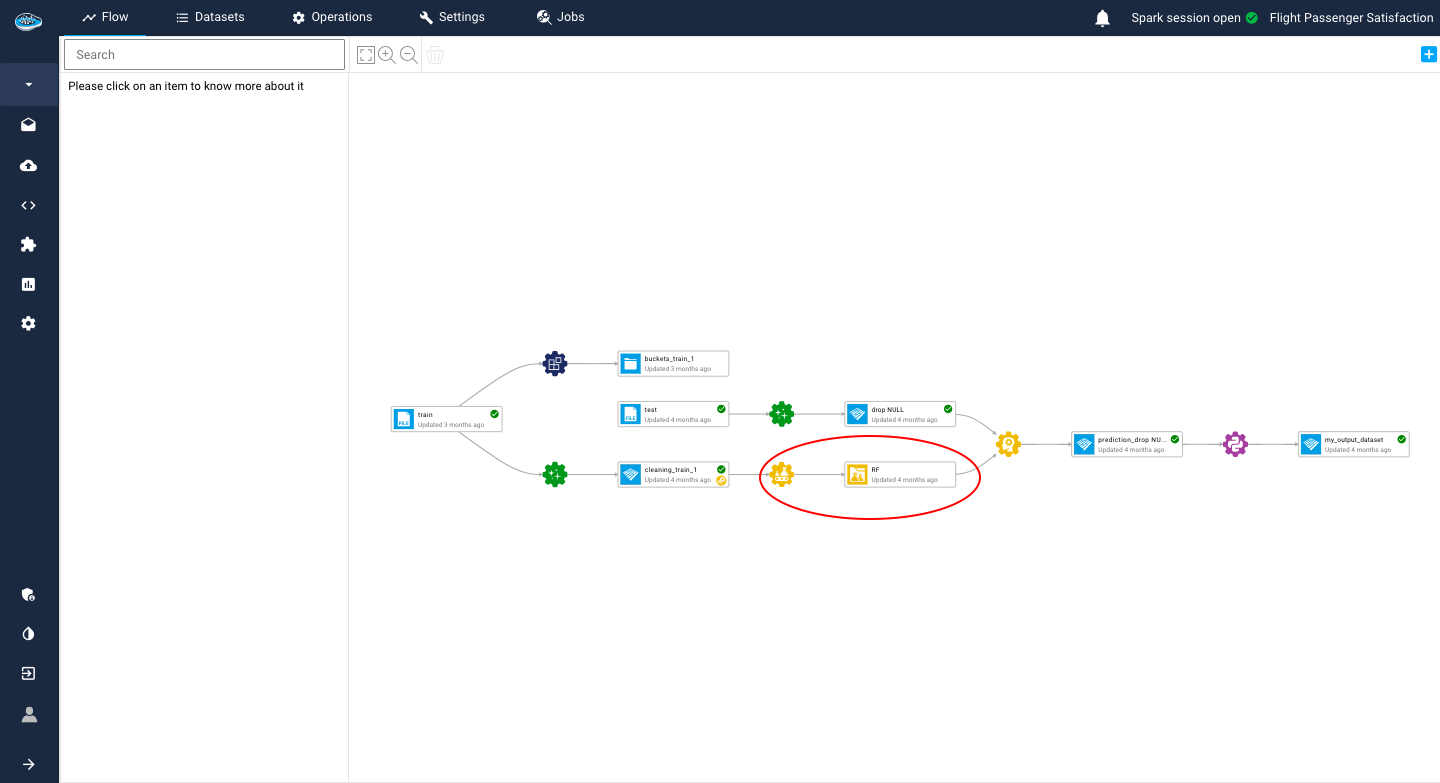Switch to the Datasets tab
The height and width of the screenshot is (783, 1440).
coord(210,17)
